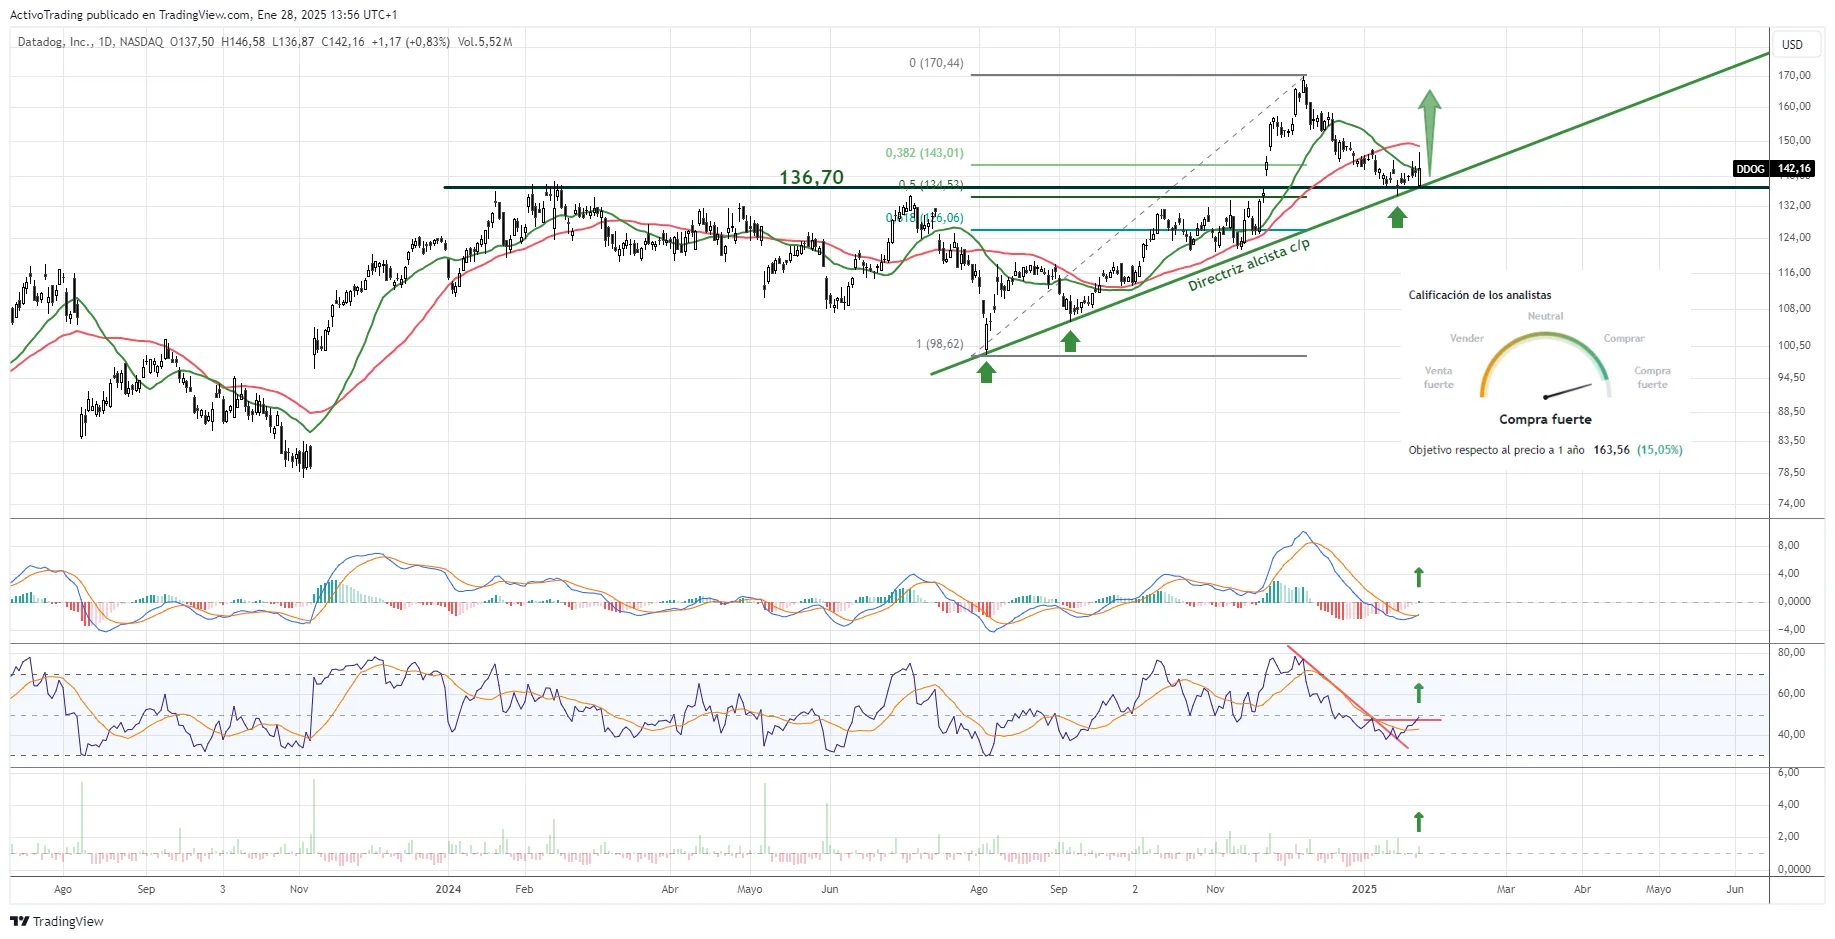Click the analyst rating gauge needle
1835x939 pixels.
click(x=1567, y=390)
